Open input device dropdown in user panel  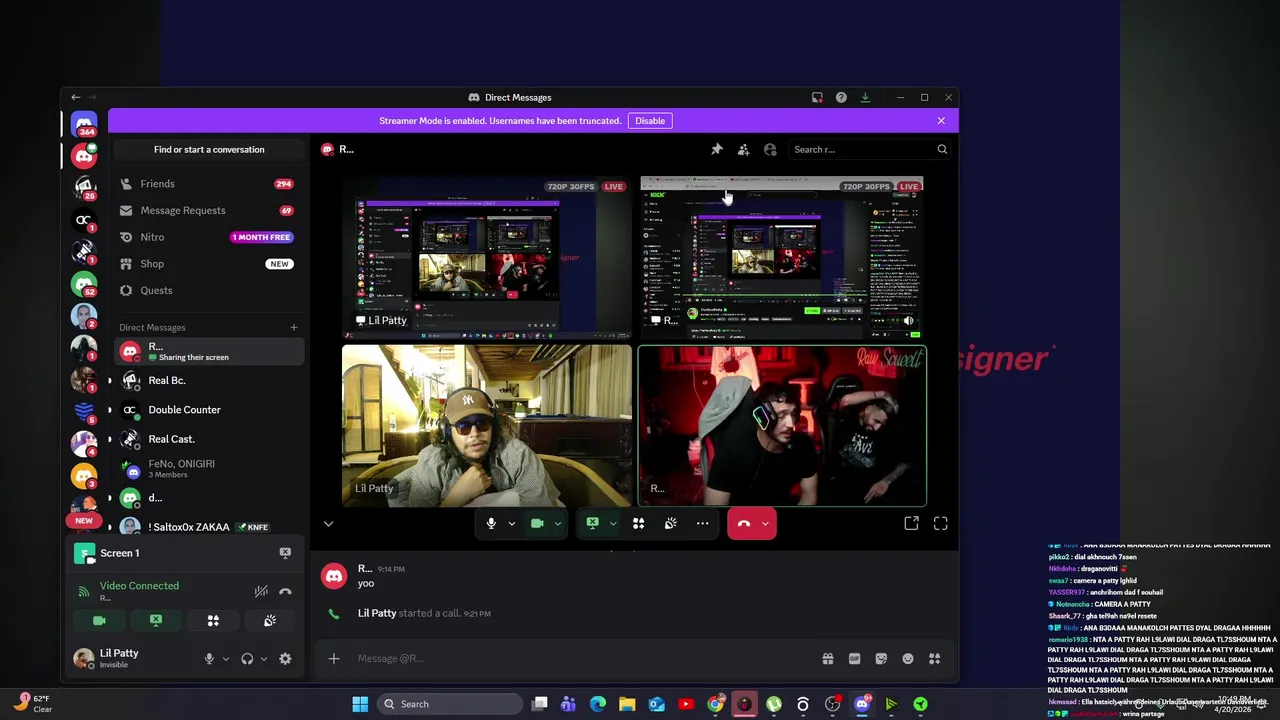click(x=225, y=658)
